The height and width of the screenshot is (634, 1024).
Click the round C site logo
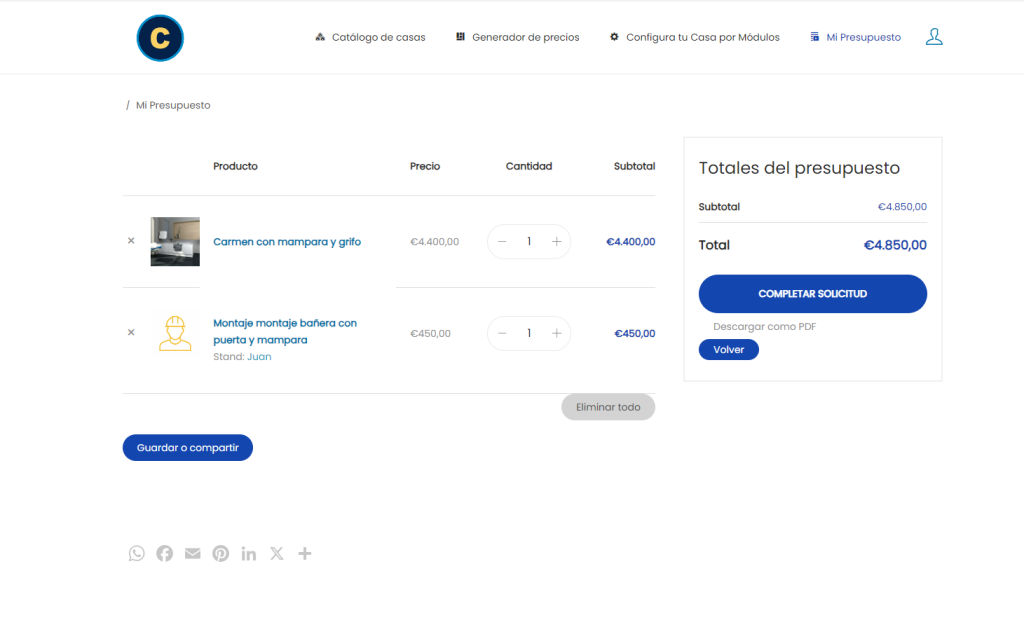[160, 38]
